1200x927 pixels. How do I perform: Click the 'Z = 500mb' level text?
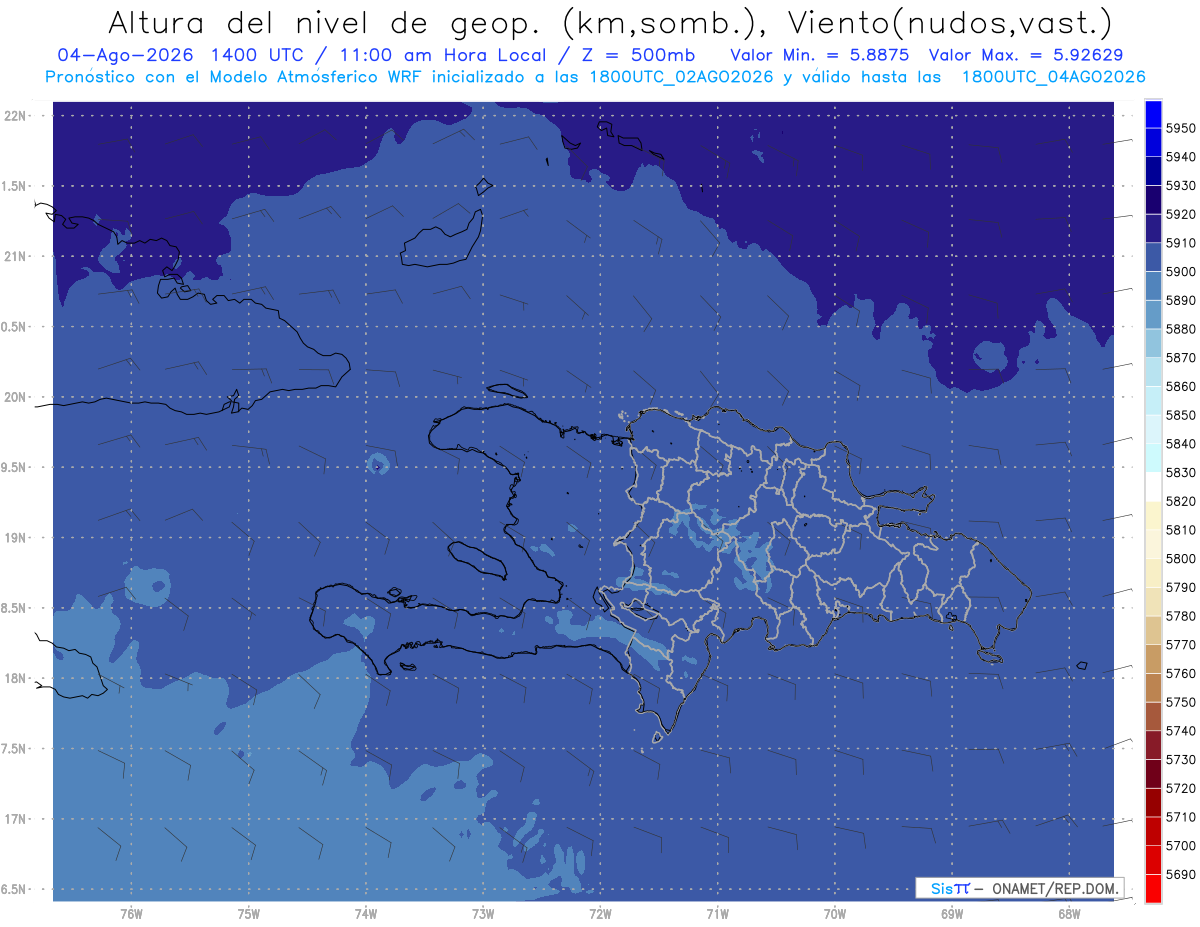point(639,55)
